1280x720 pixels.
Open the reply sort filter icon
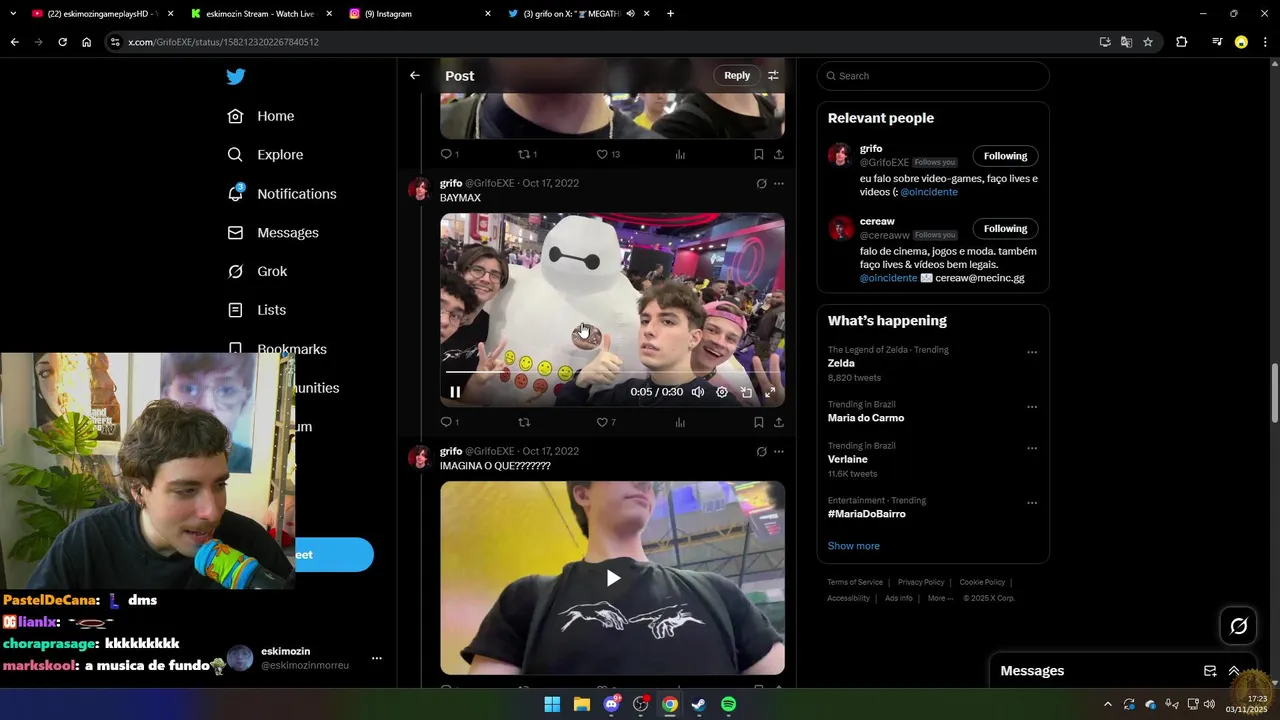tap(773, 76)
